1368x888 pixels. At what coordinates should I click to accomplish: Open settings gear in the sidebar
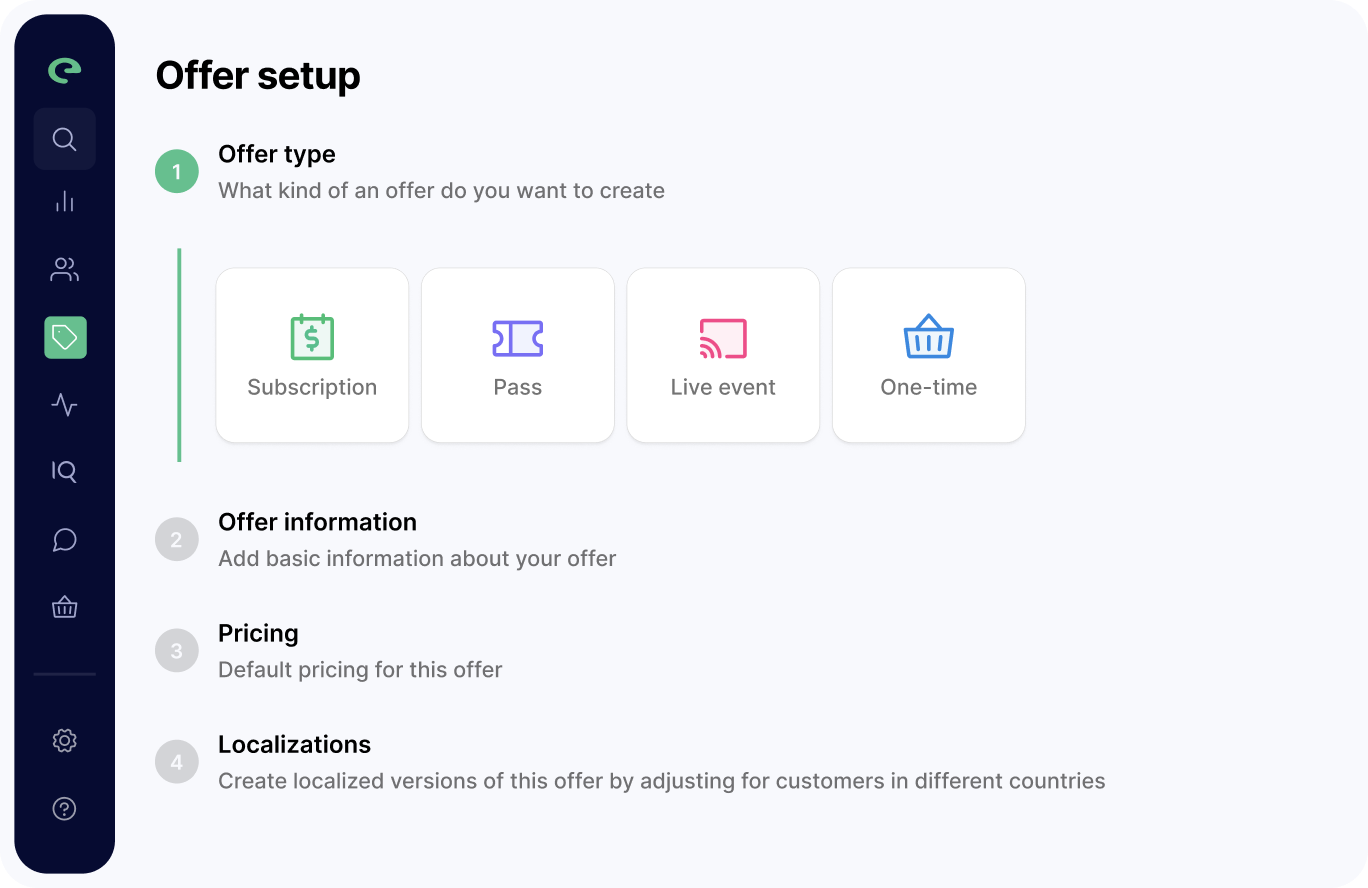point(65,741)
